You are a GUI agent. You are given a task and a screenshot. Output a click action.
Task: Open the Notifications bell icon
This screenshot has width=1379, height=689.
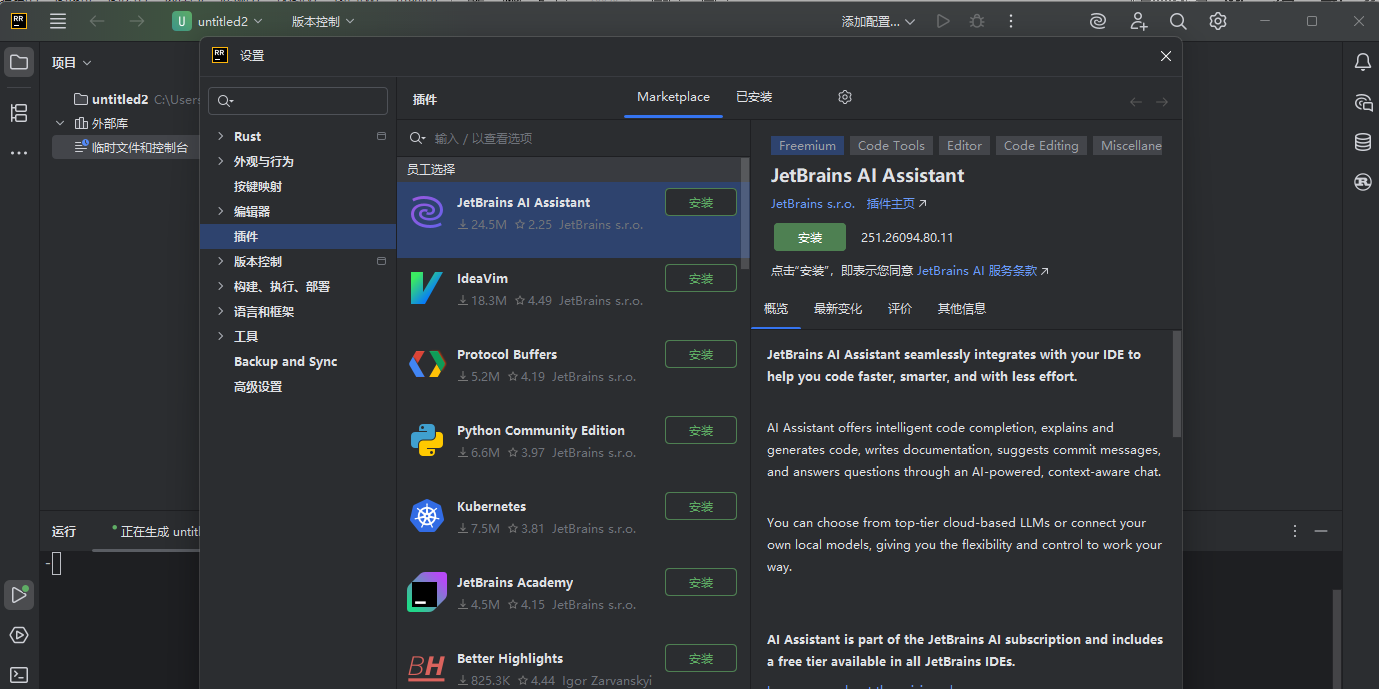(1362, 63)
